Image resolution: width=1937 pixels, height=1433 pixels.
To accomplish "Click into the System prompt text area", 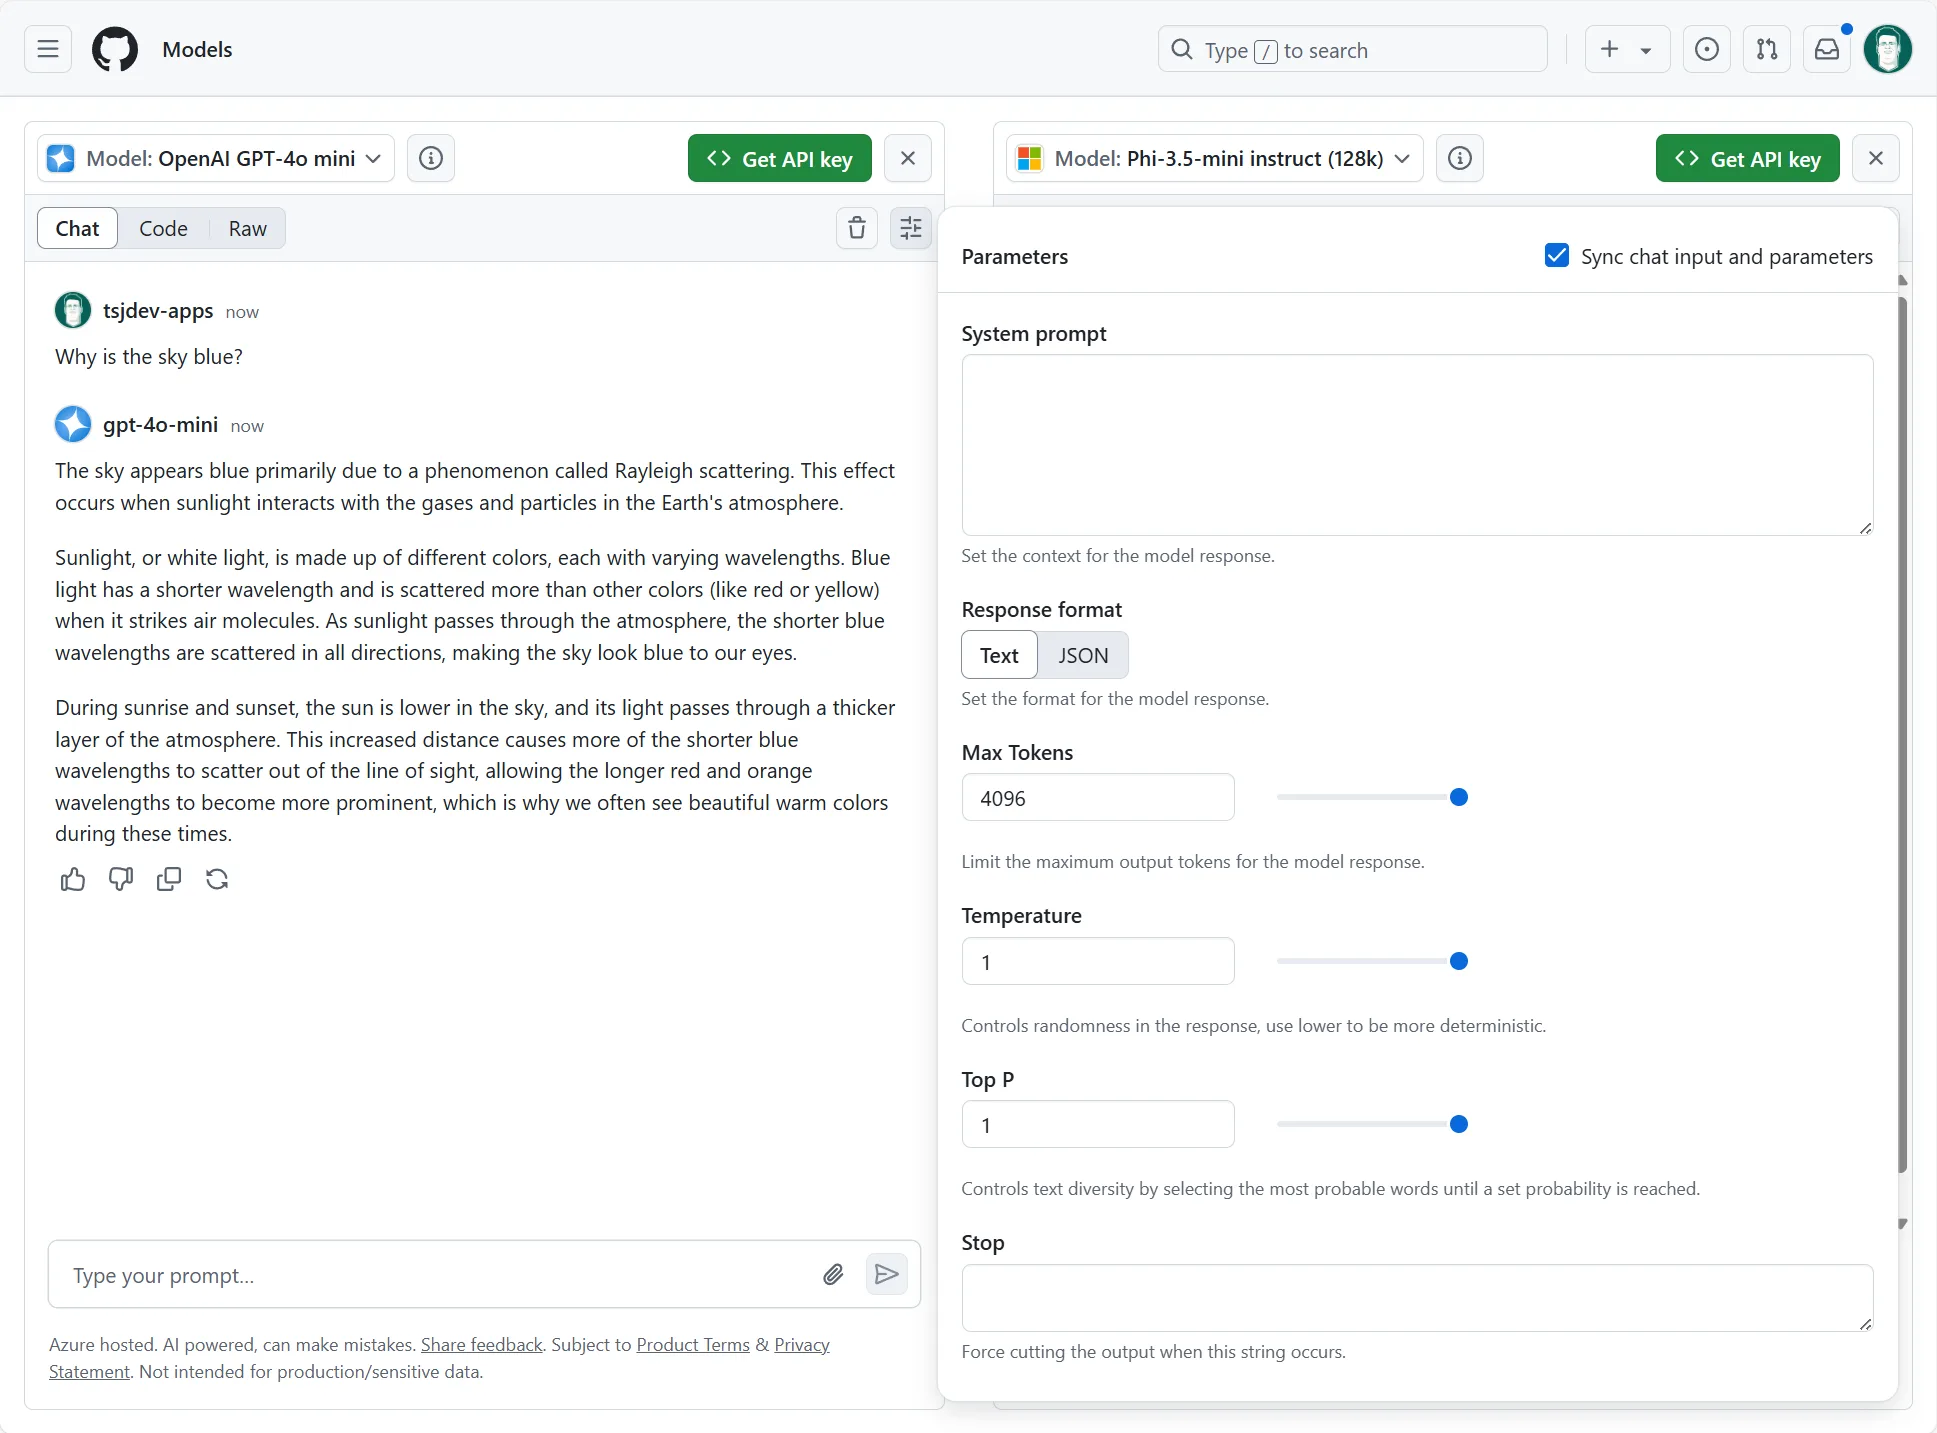I will click(x=1417, y=444).
